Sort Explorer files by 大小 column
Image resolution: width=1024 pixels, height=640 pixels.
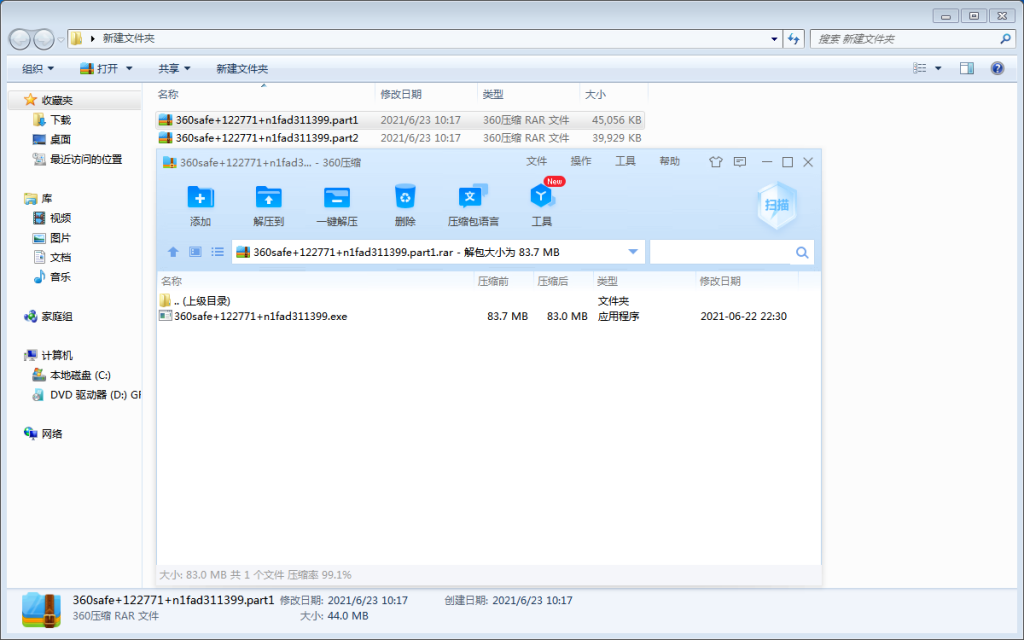point(614,95)
